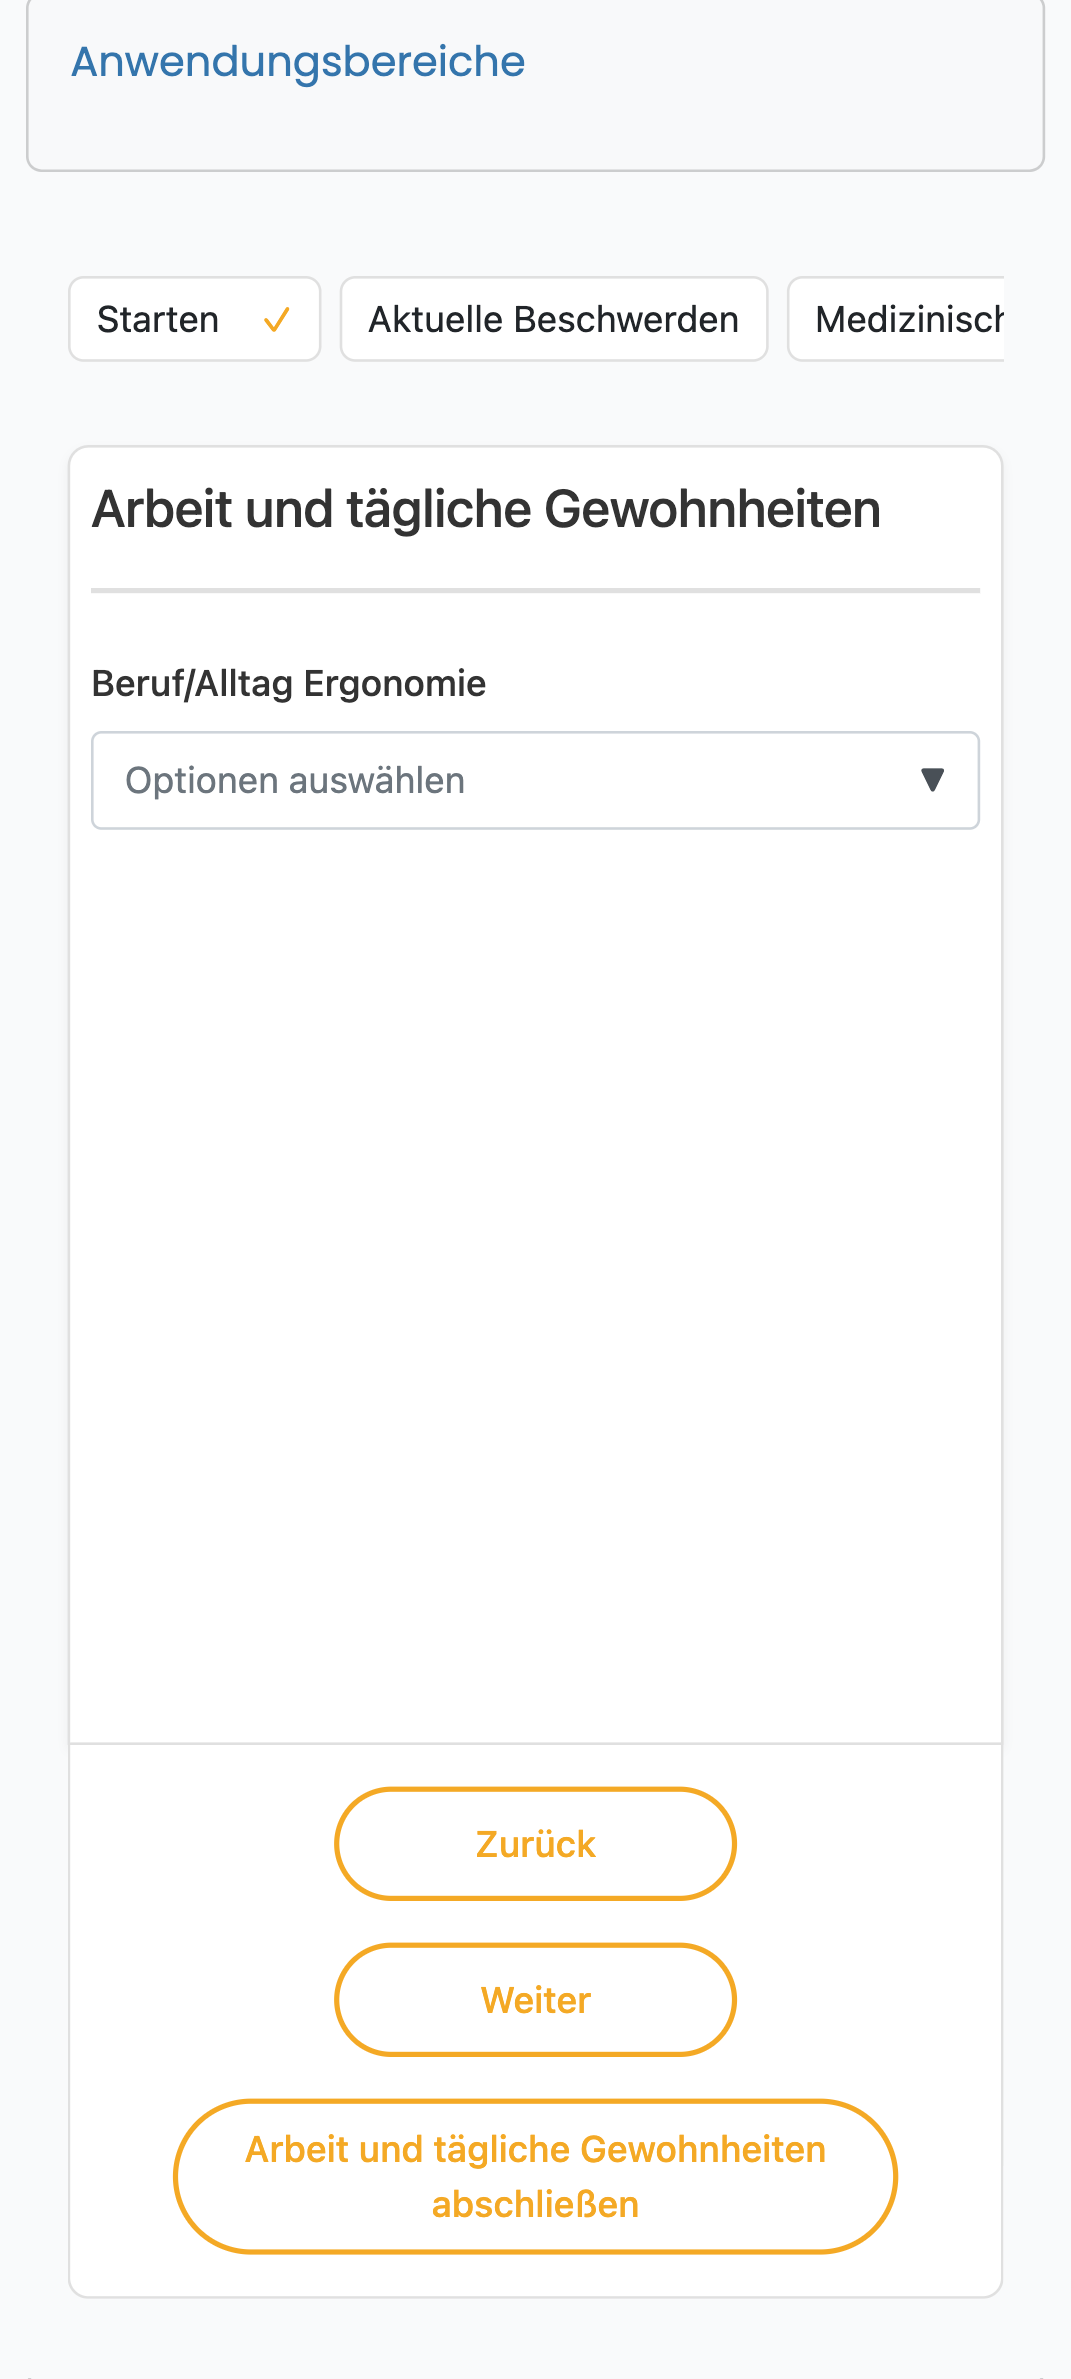Click the orange checkmark icon on Starten

tap(276, 320)
